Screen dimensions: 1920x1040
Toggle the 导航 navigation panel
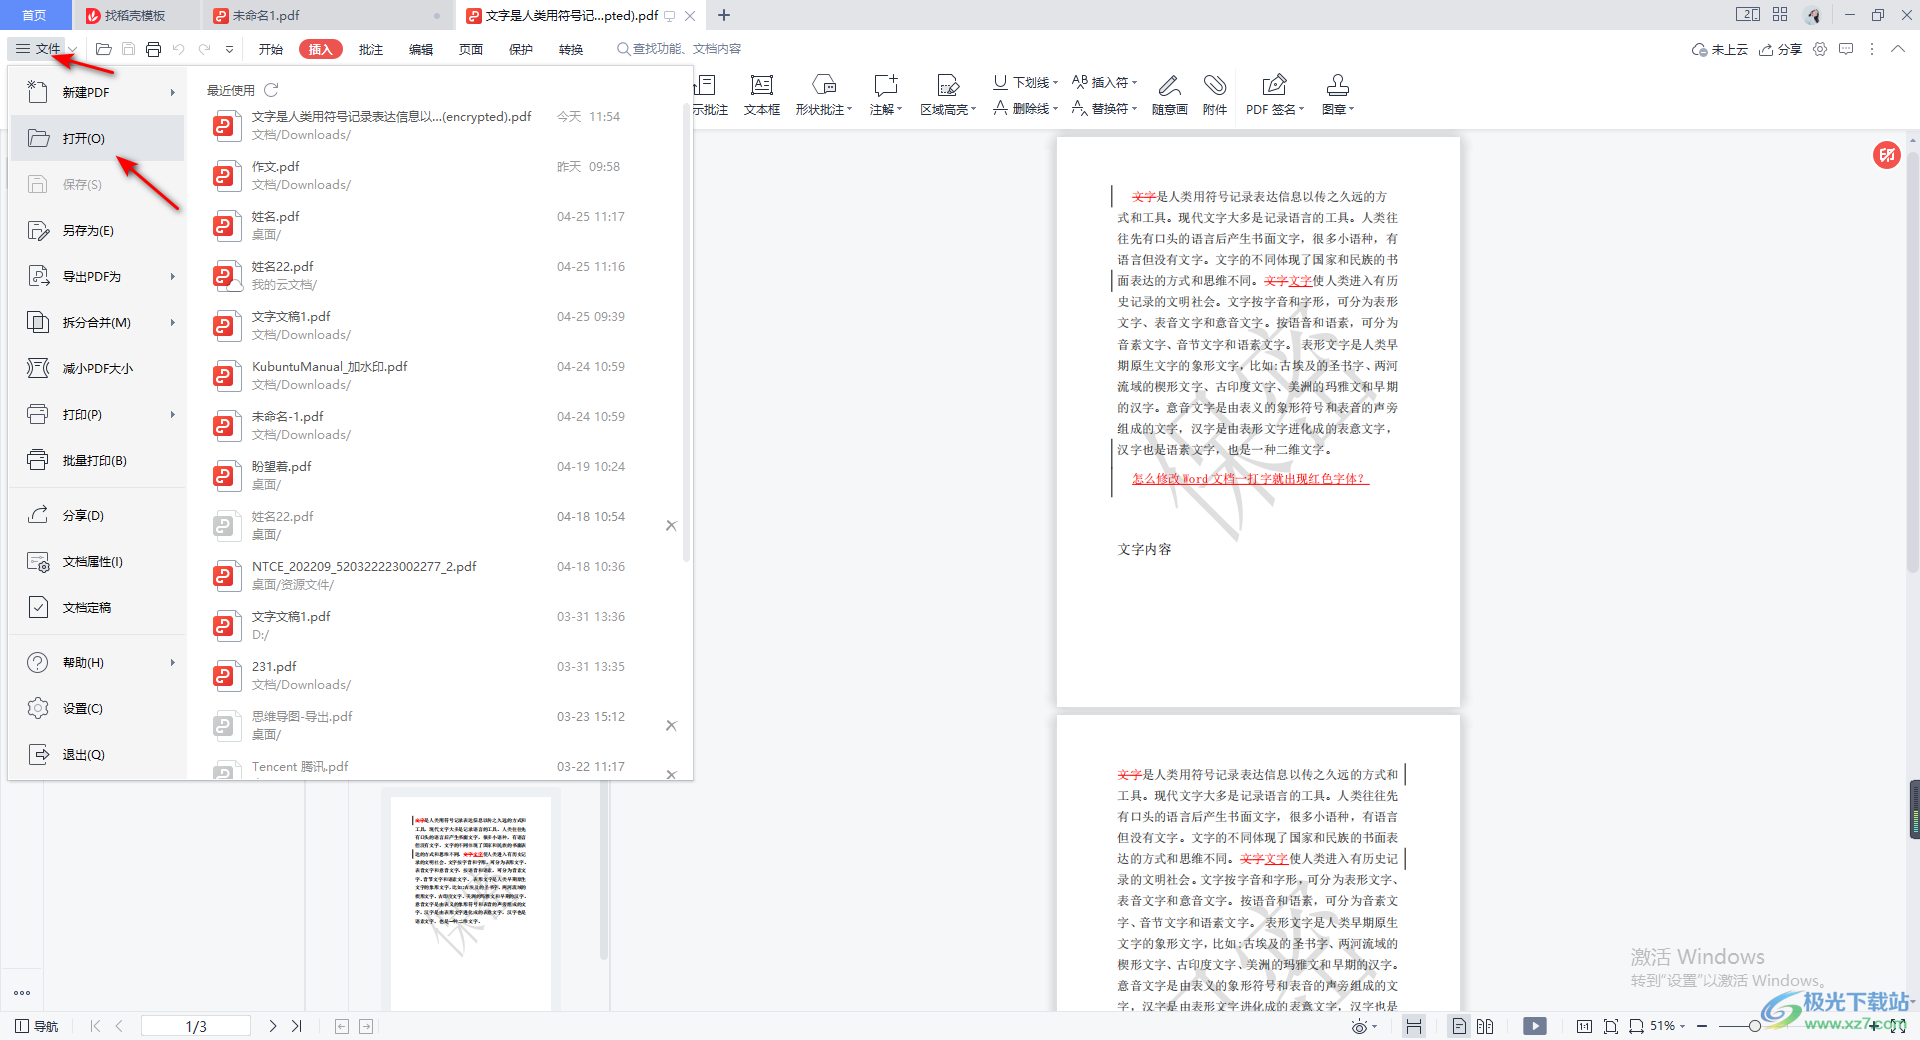coord(37,1026)
